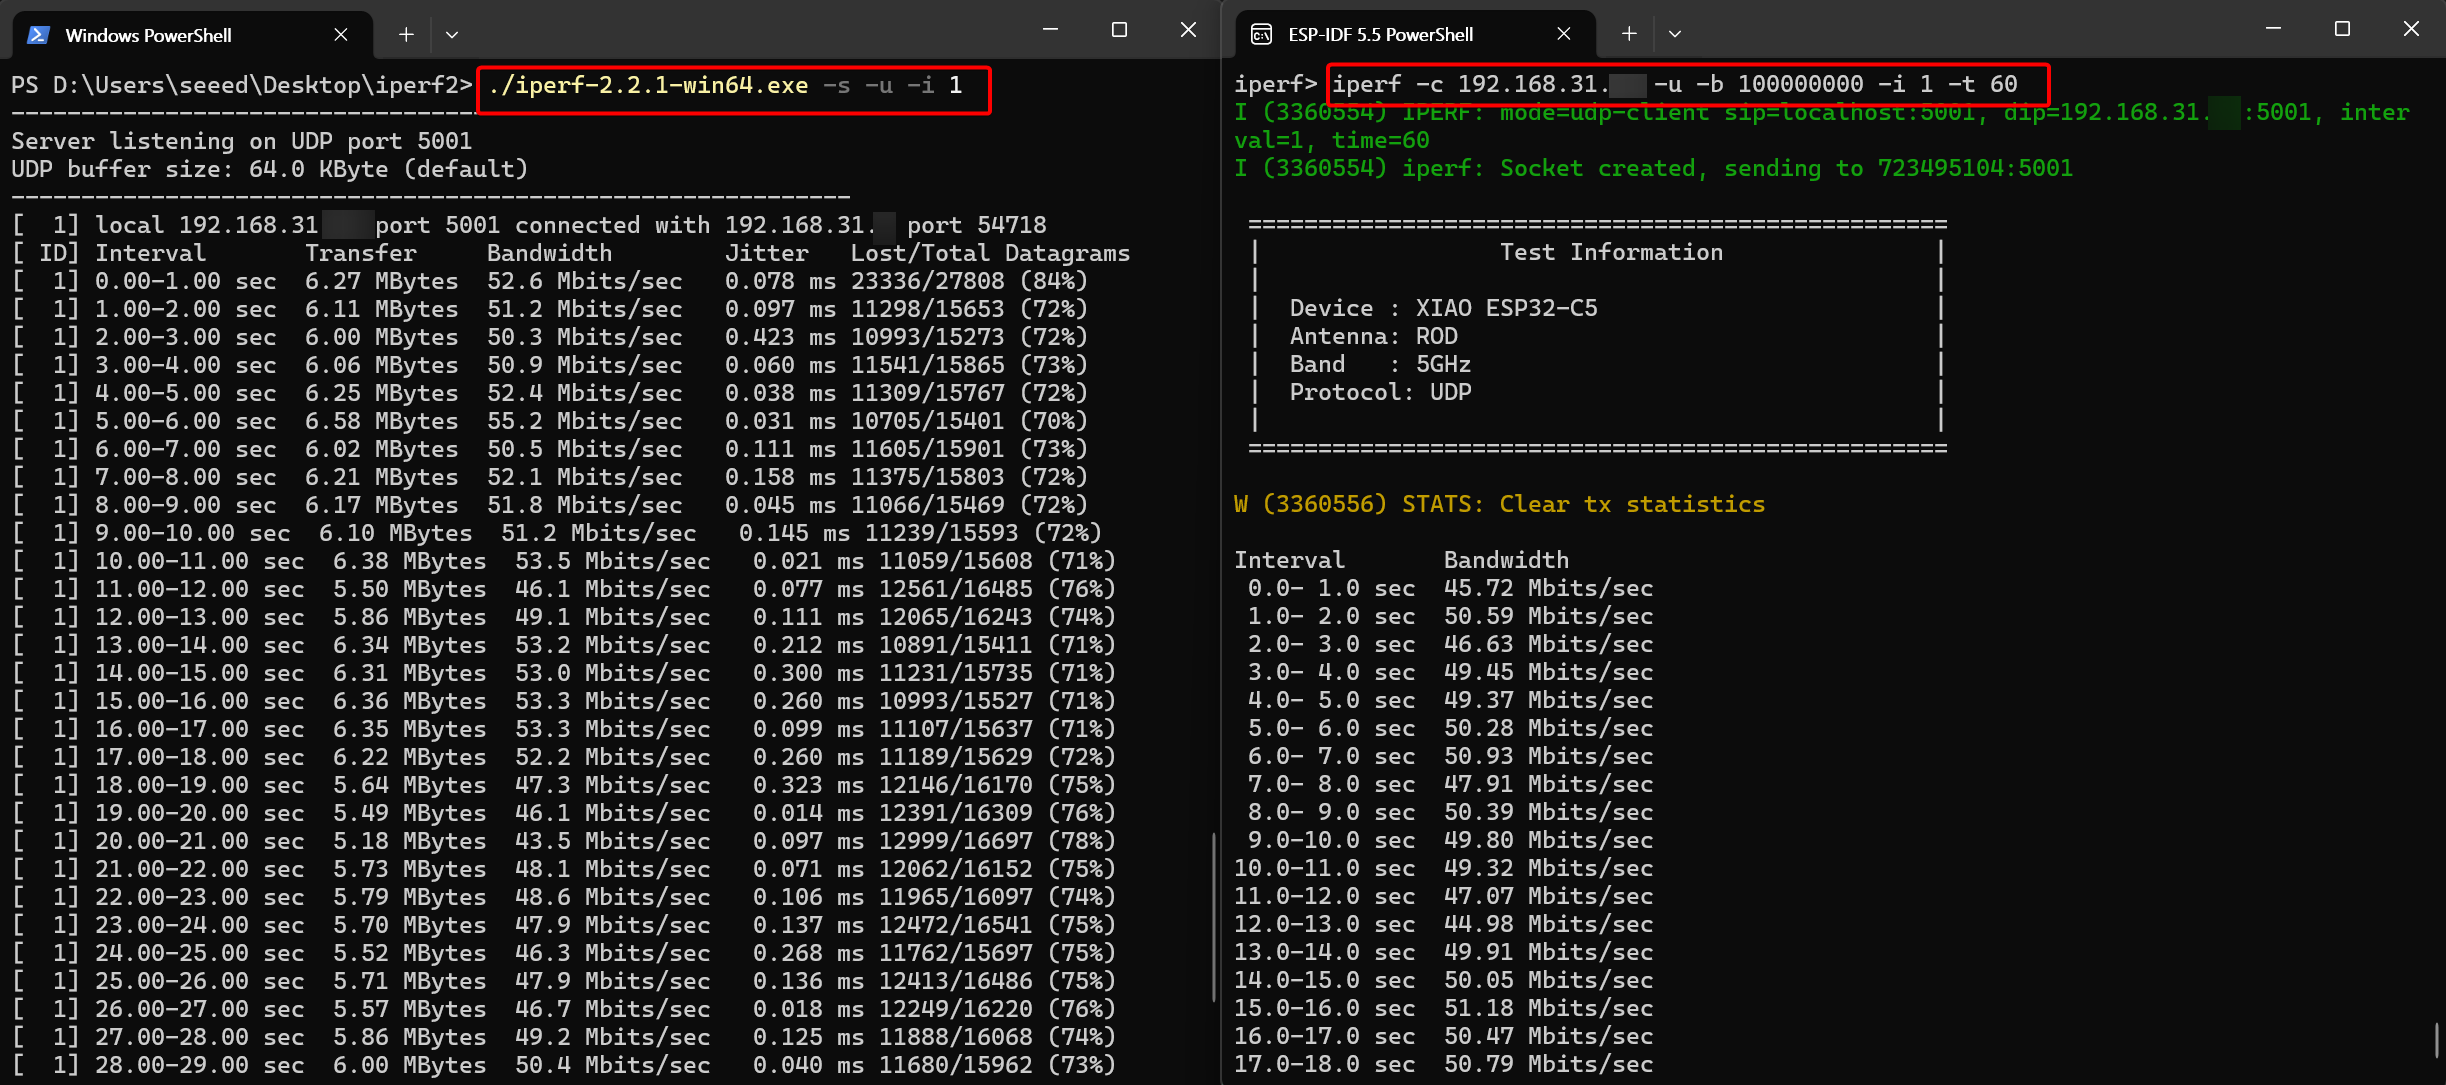Click the Windows PowerShell tab icon
Image resolution: width=2446 pixels, height=1085 pixels.
(38, 35)
